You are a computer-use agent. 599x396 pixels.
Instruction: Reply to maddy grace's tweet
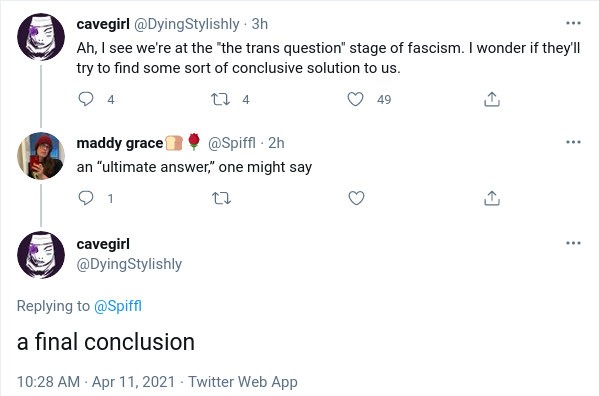[x=86, y=198]
